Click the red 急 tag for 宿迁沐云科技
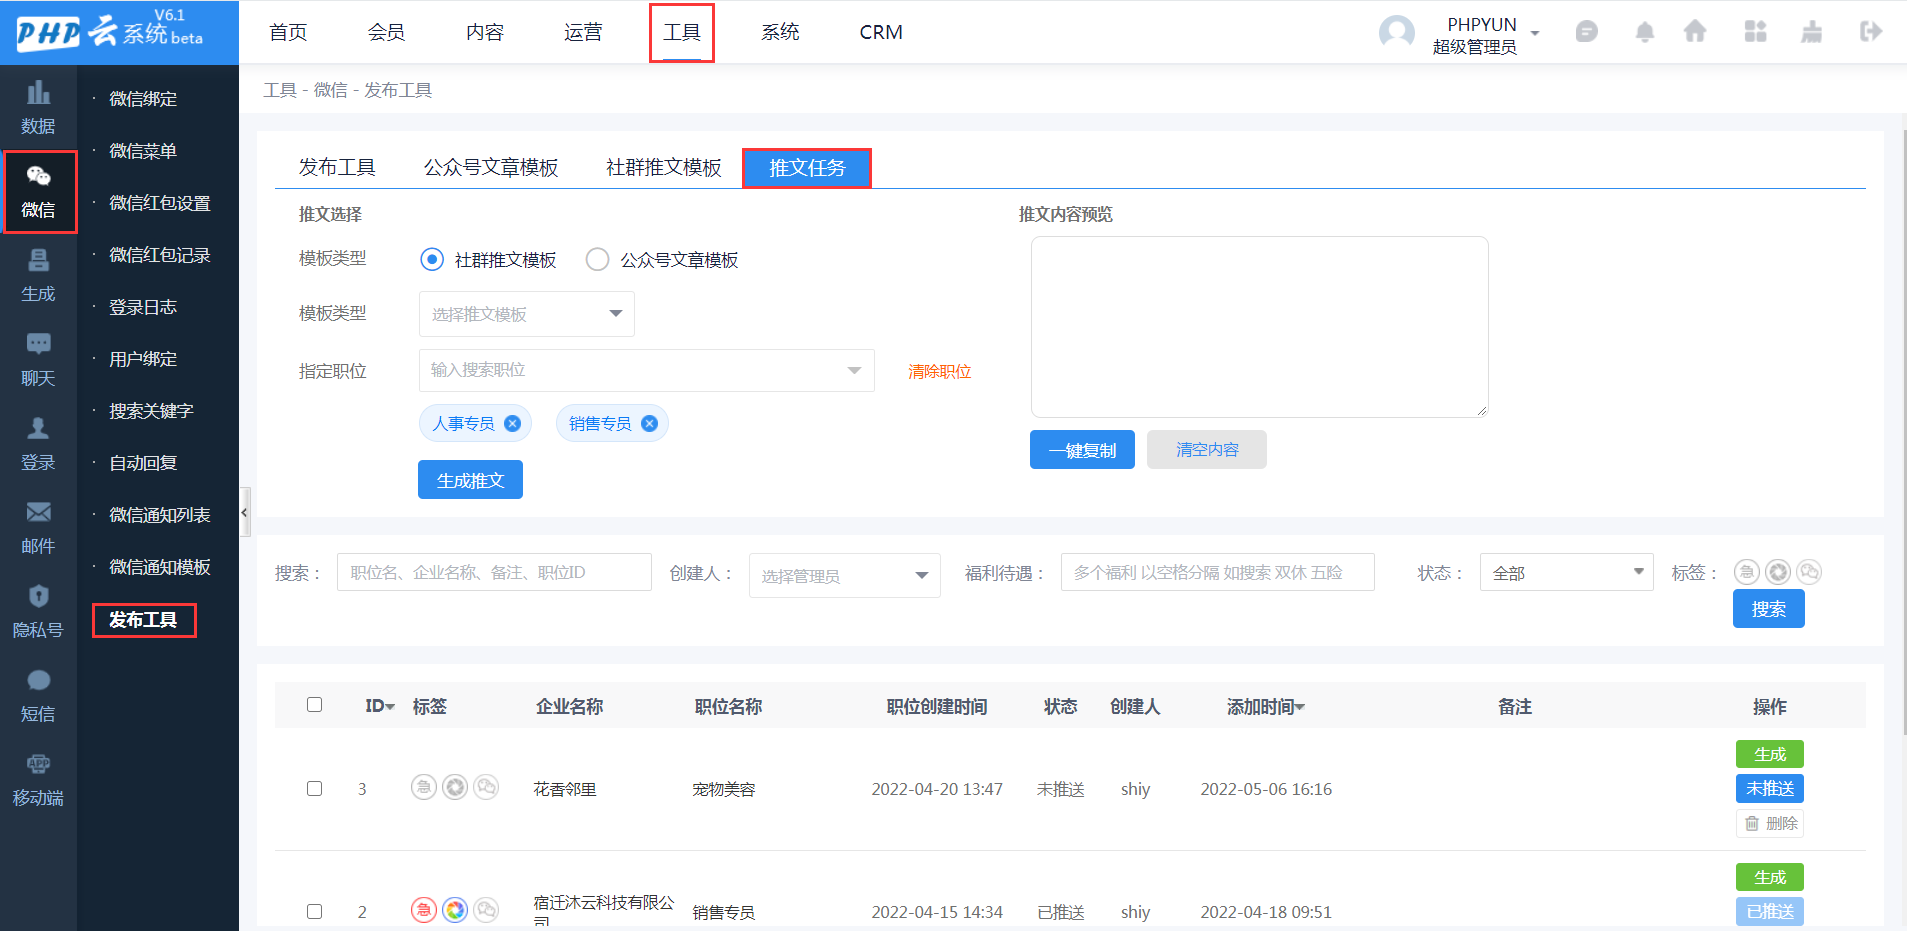 tap(424, 910)
